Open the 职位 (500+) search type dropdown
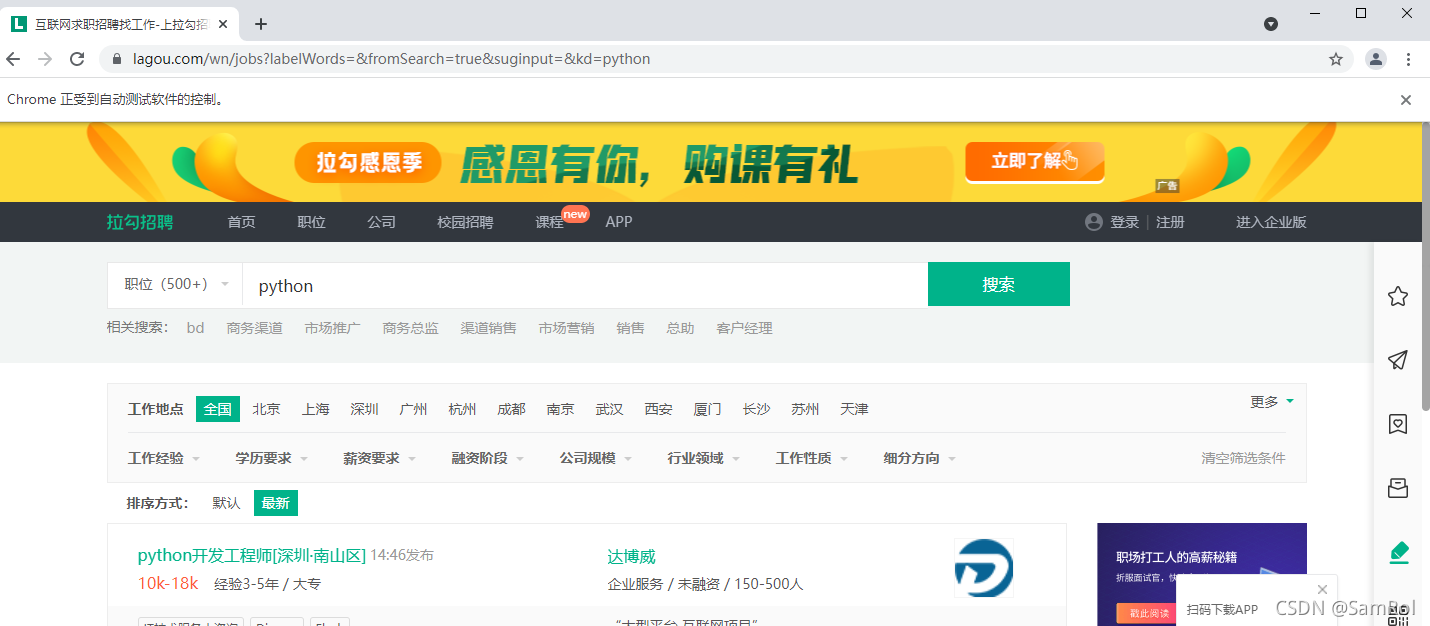 (x=175, y=285)
